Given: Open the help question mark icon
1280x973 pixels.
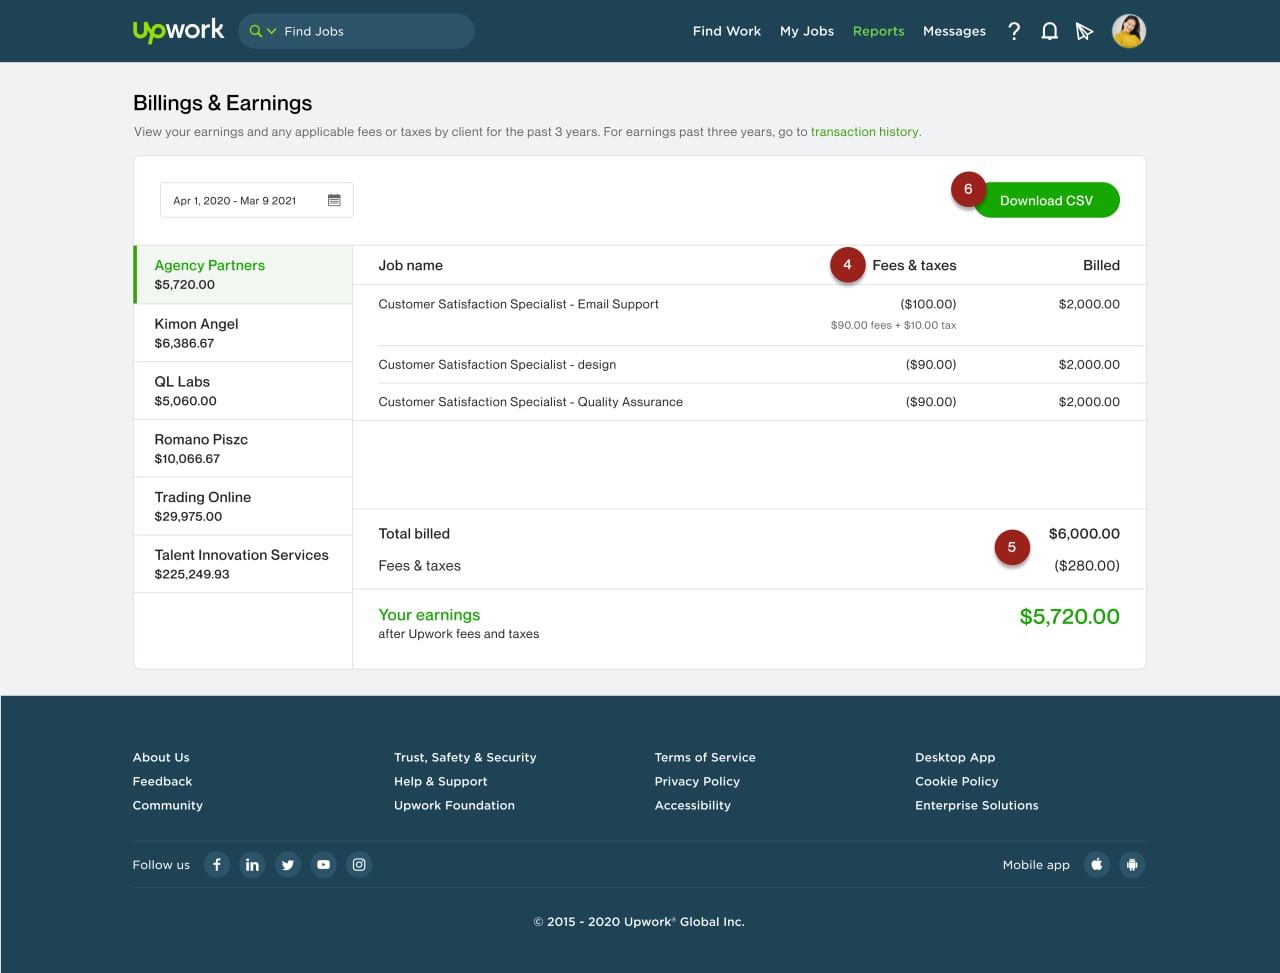Looking at the screenshot, I should (x=1014, y=31).
